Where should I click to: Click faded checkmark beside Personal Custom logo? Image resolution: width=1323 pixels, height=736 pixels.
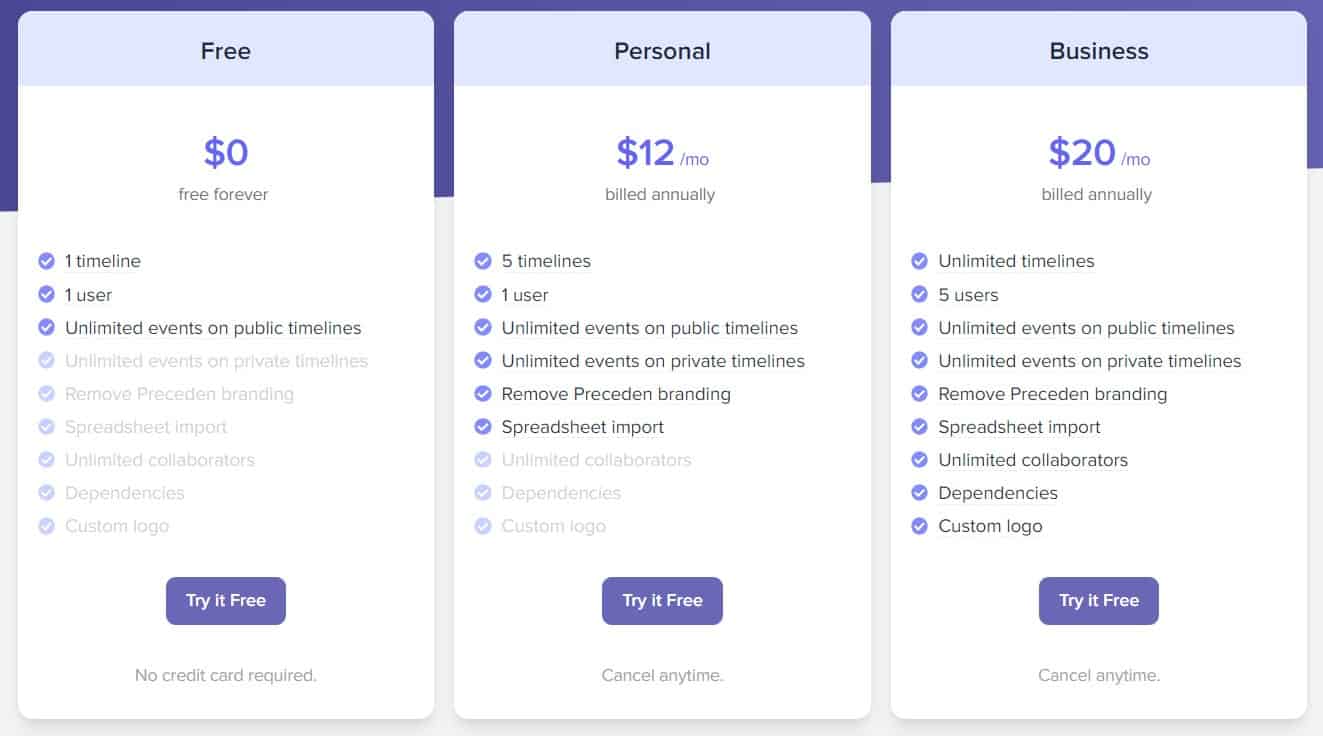click(483, 526)
